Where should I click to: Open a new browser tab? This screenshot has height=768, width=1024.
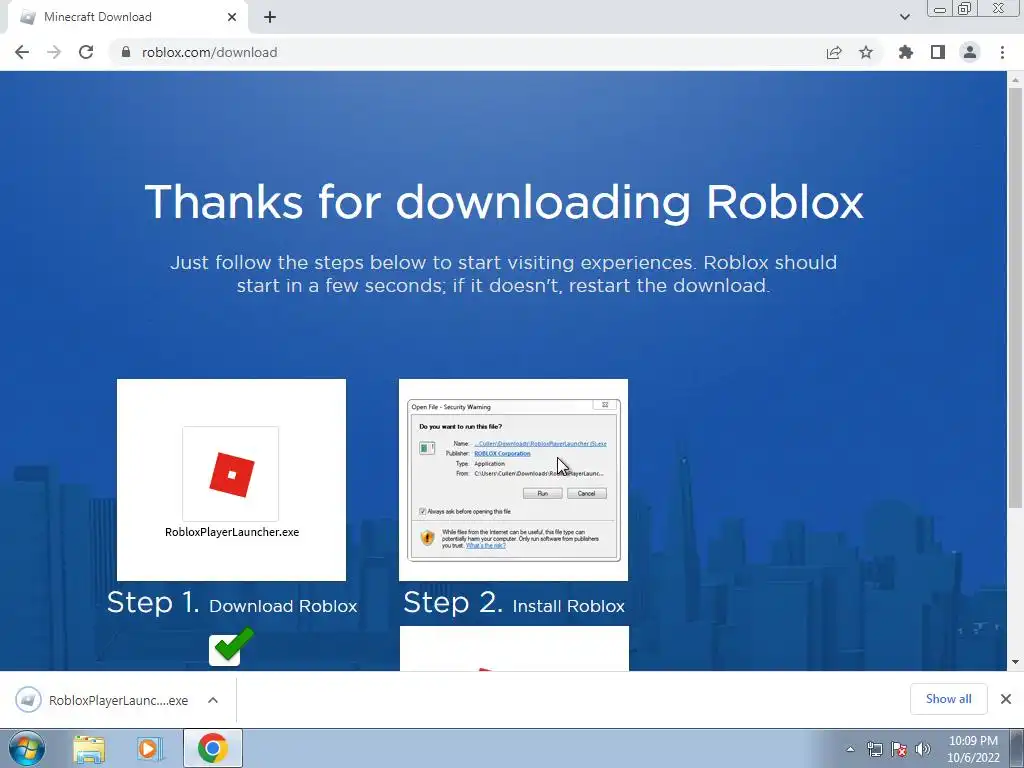pyautogui.click(x=270, y=17)
